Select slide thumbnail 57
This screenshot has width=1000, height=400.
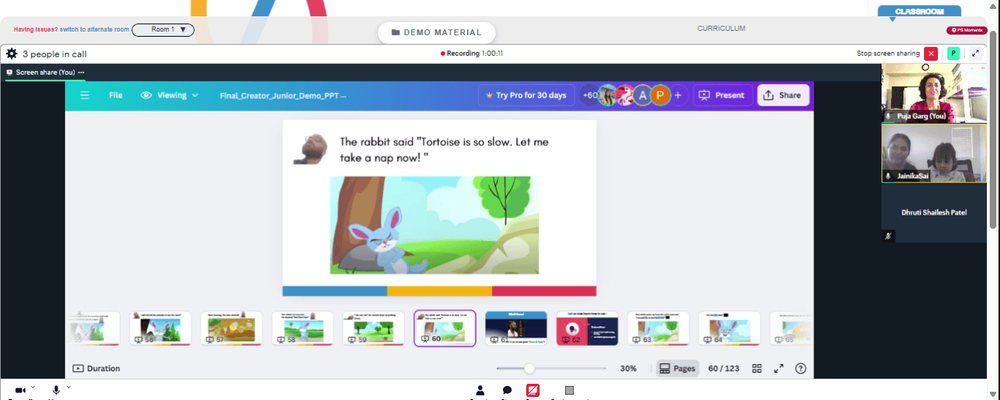pos(231,329)
